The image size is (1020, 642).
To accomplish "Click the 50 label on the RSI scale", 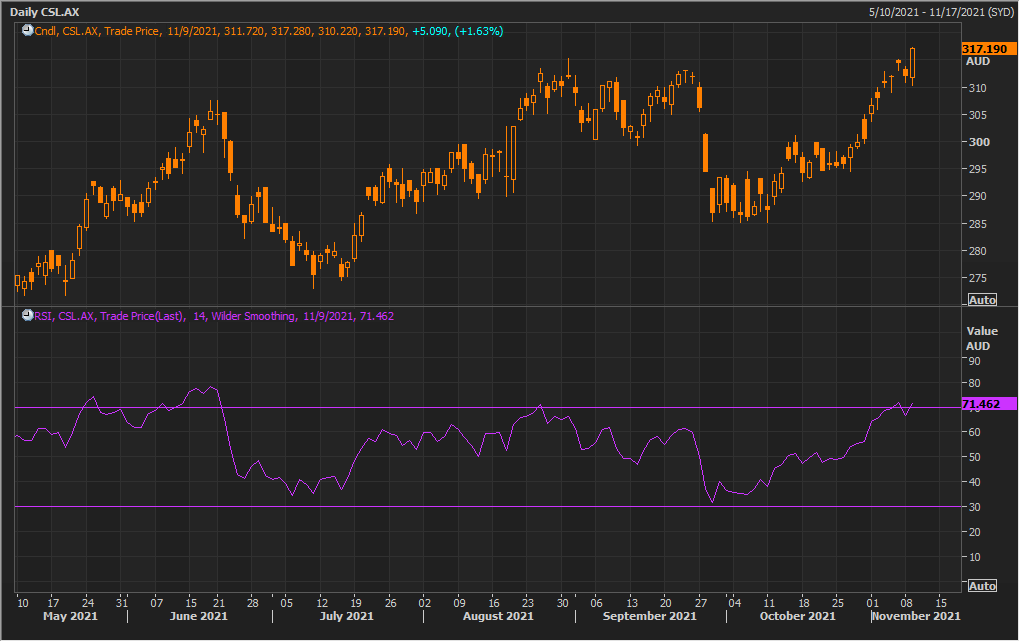I will pos(974,457).
